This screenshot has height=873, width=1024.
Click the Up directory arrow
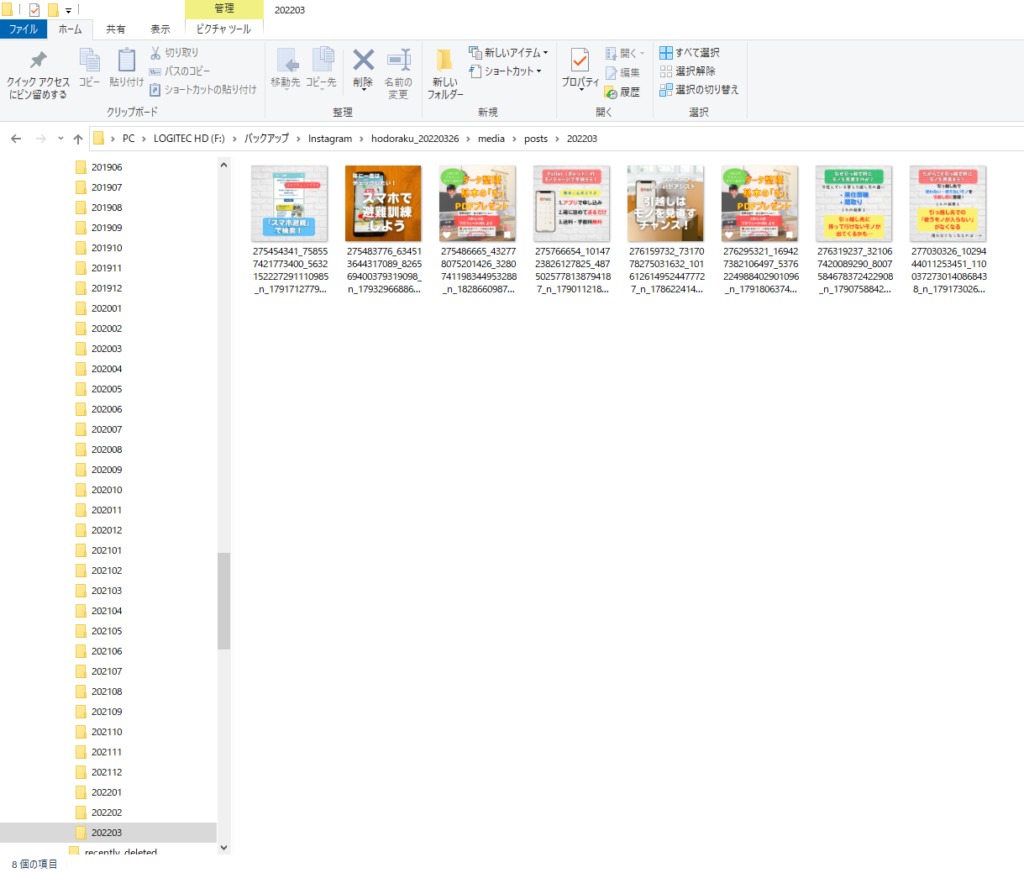click(x=78, y=138)
